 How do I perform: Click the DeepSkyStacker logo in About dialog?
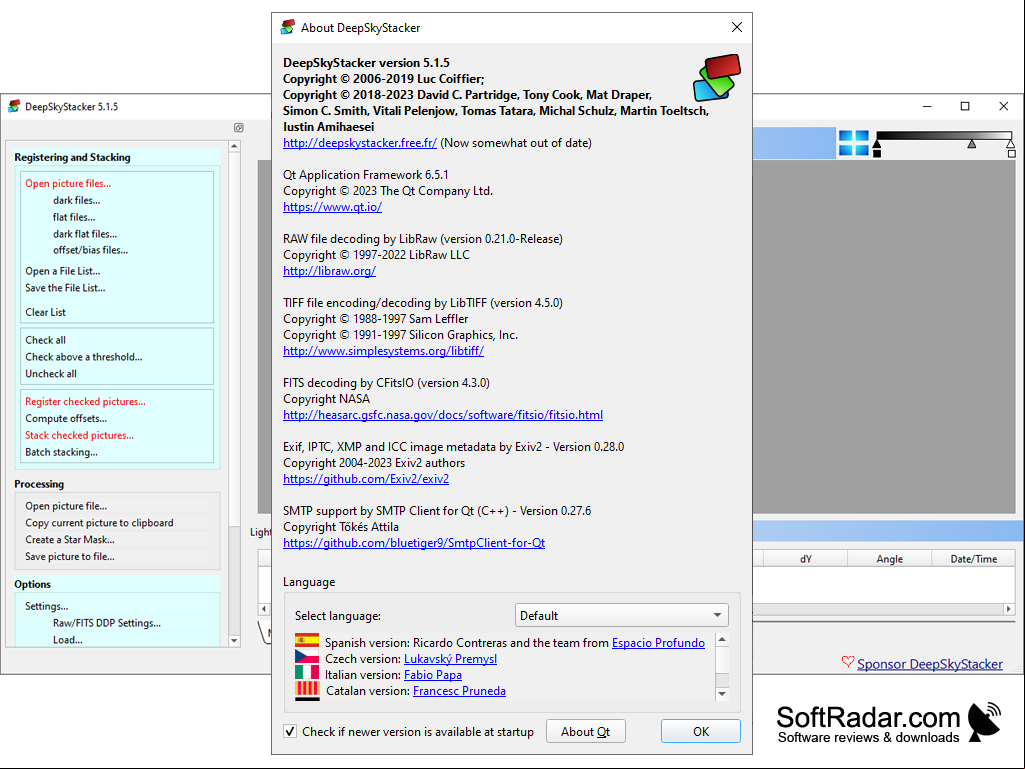[x=716, y=77]
